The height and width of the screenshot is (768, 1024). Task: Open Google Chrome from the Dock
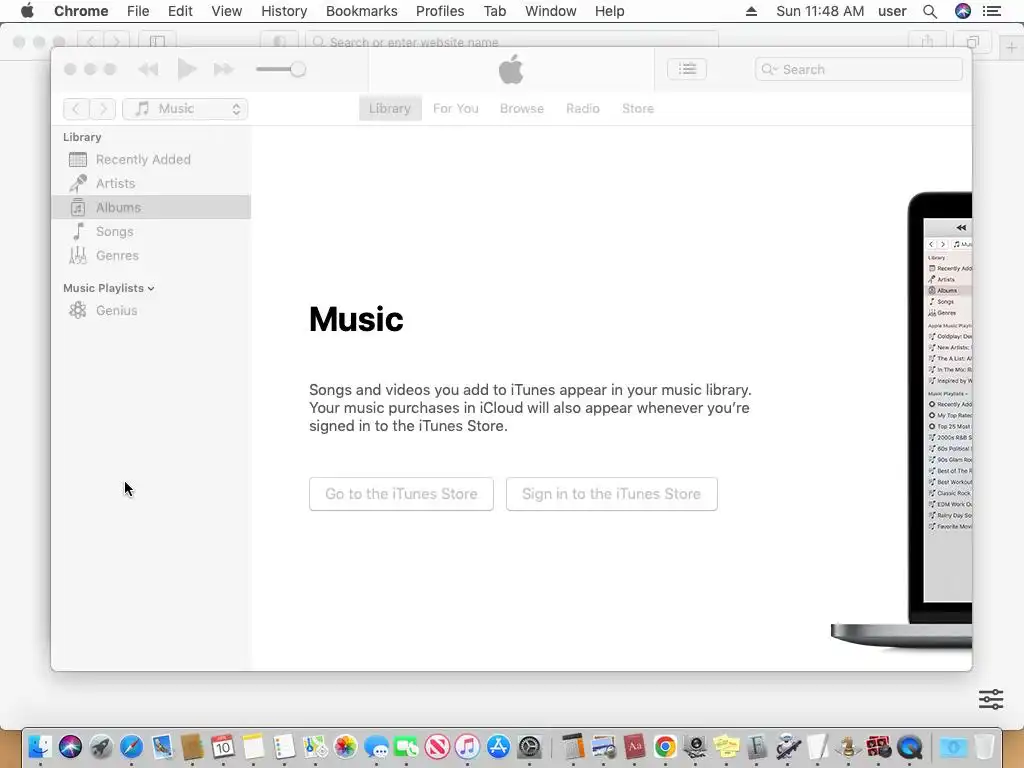[x=665, y=747]
